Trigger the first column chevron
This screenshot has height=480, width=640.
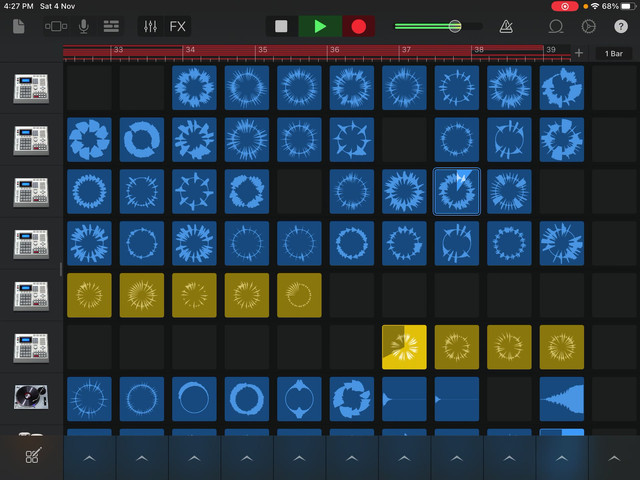pos(89,458)
